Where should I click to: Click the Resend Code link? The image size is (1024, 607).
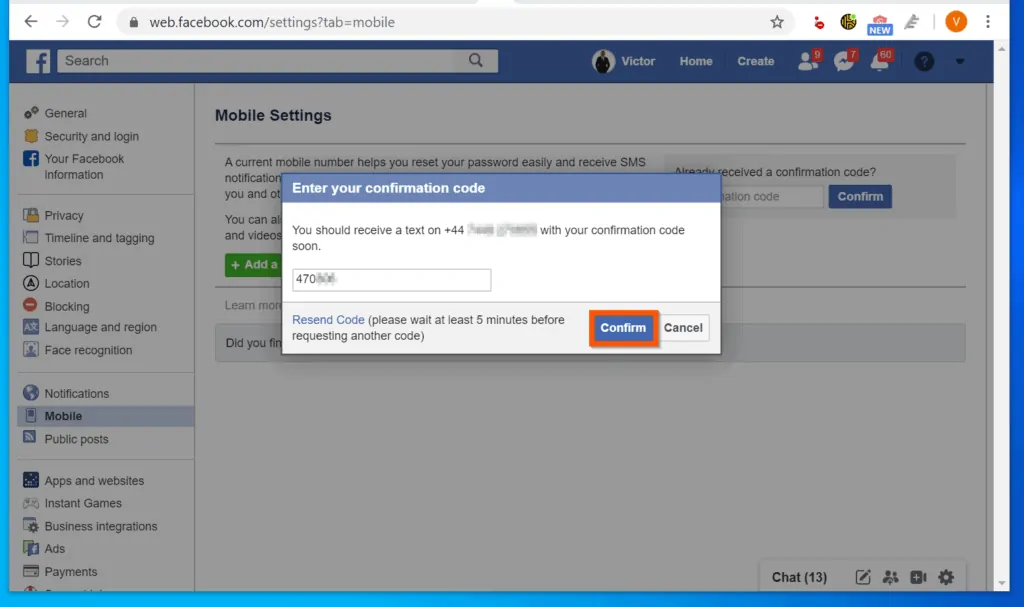click(x=328, y=320)
